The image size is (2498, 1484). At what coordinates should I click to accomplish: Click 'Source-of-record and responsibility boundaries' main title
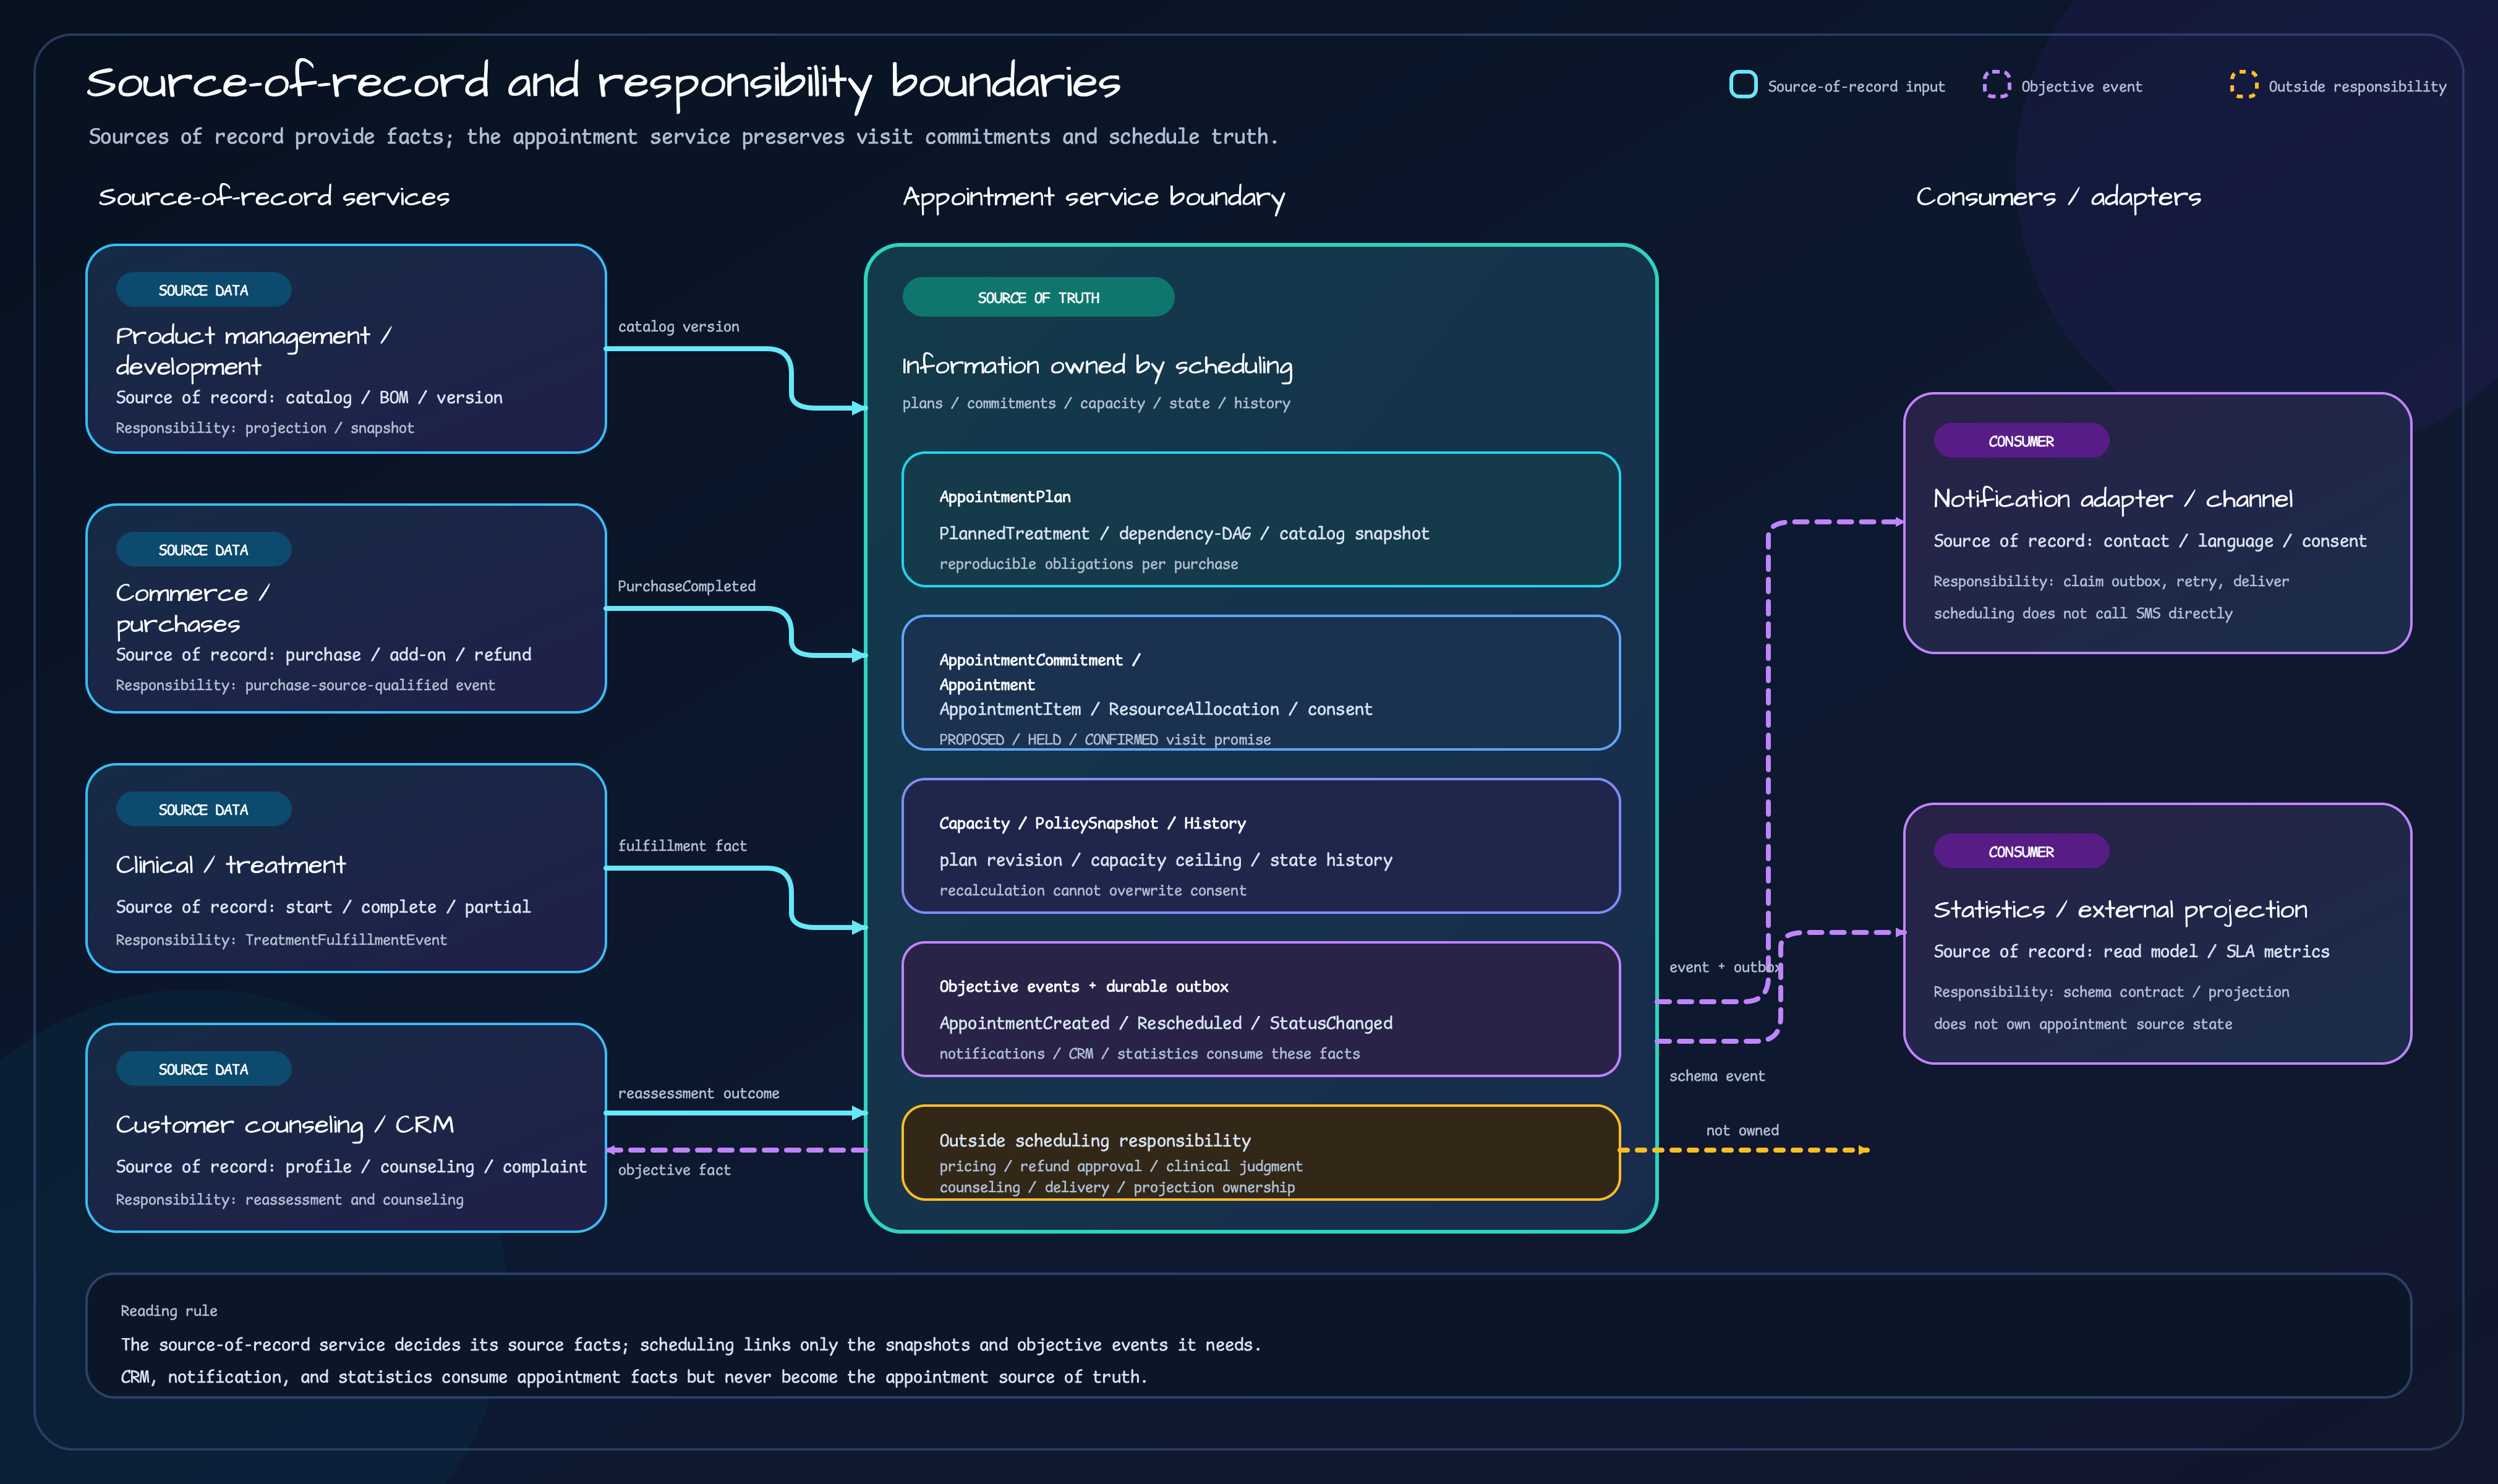603,83
